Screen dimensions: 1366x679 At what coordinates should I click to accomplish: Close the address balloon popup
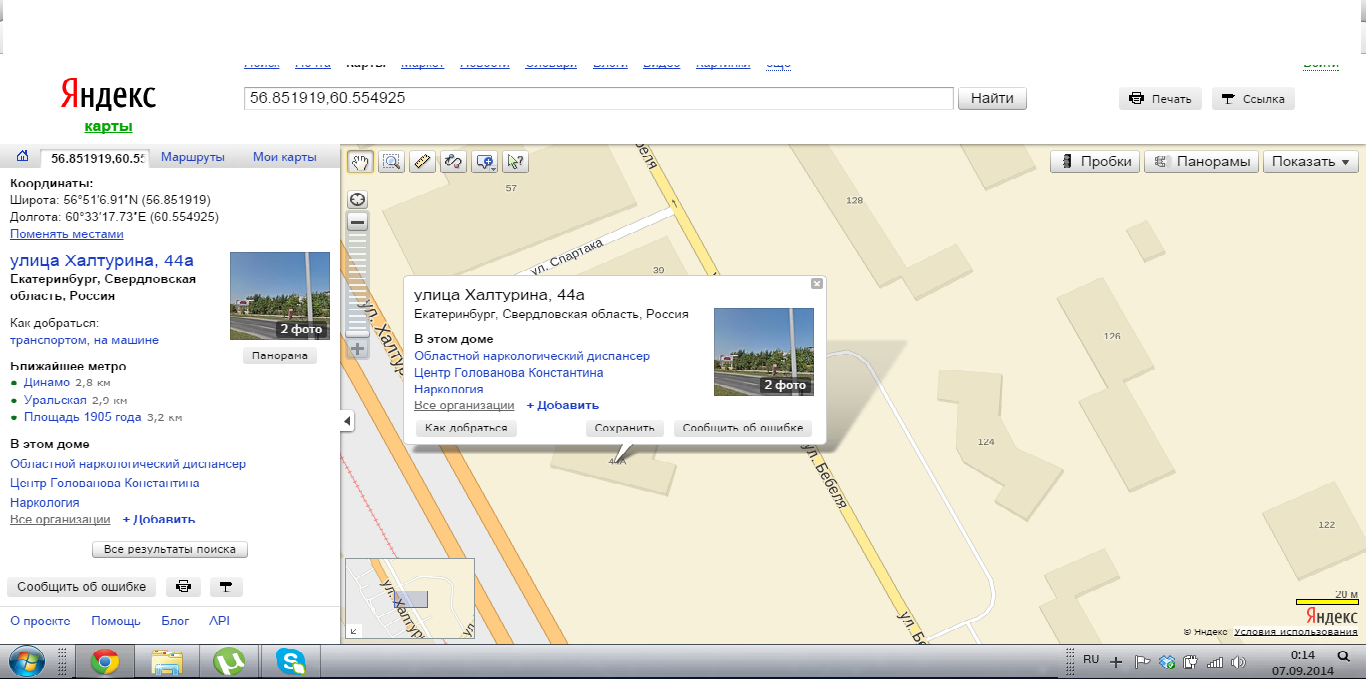(817, 284)
